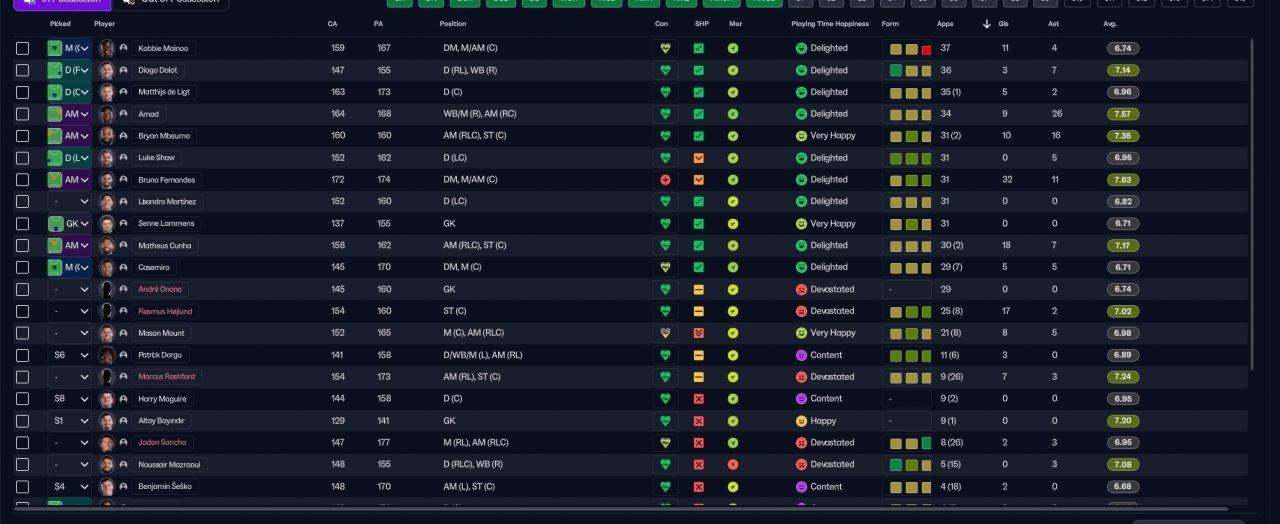Click the person icon beside Casemiro
The width and height of the screenshot is (1280, 524).
[x=123, y=267]
